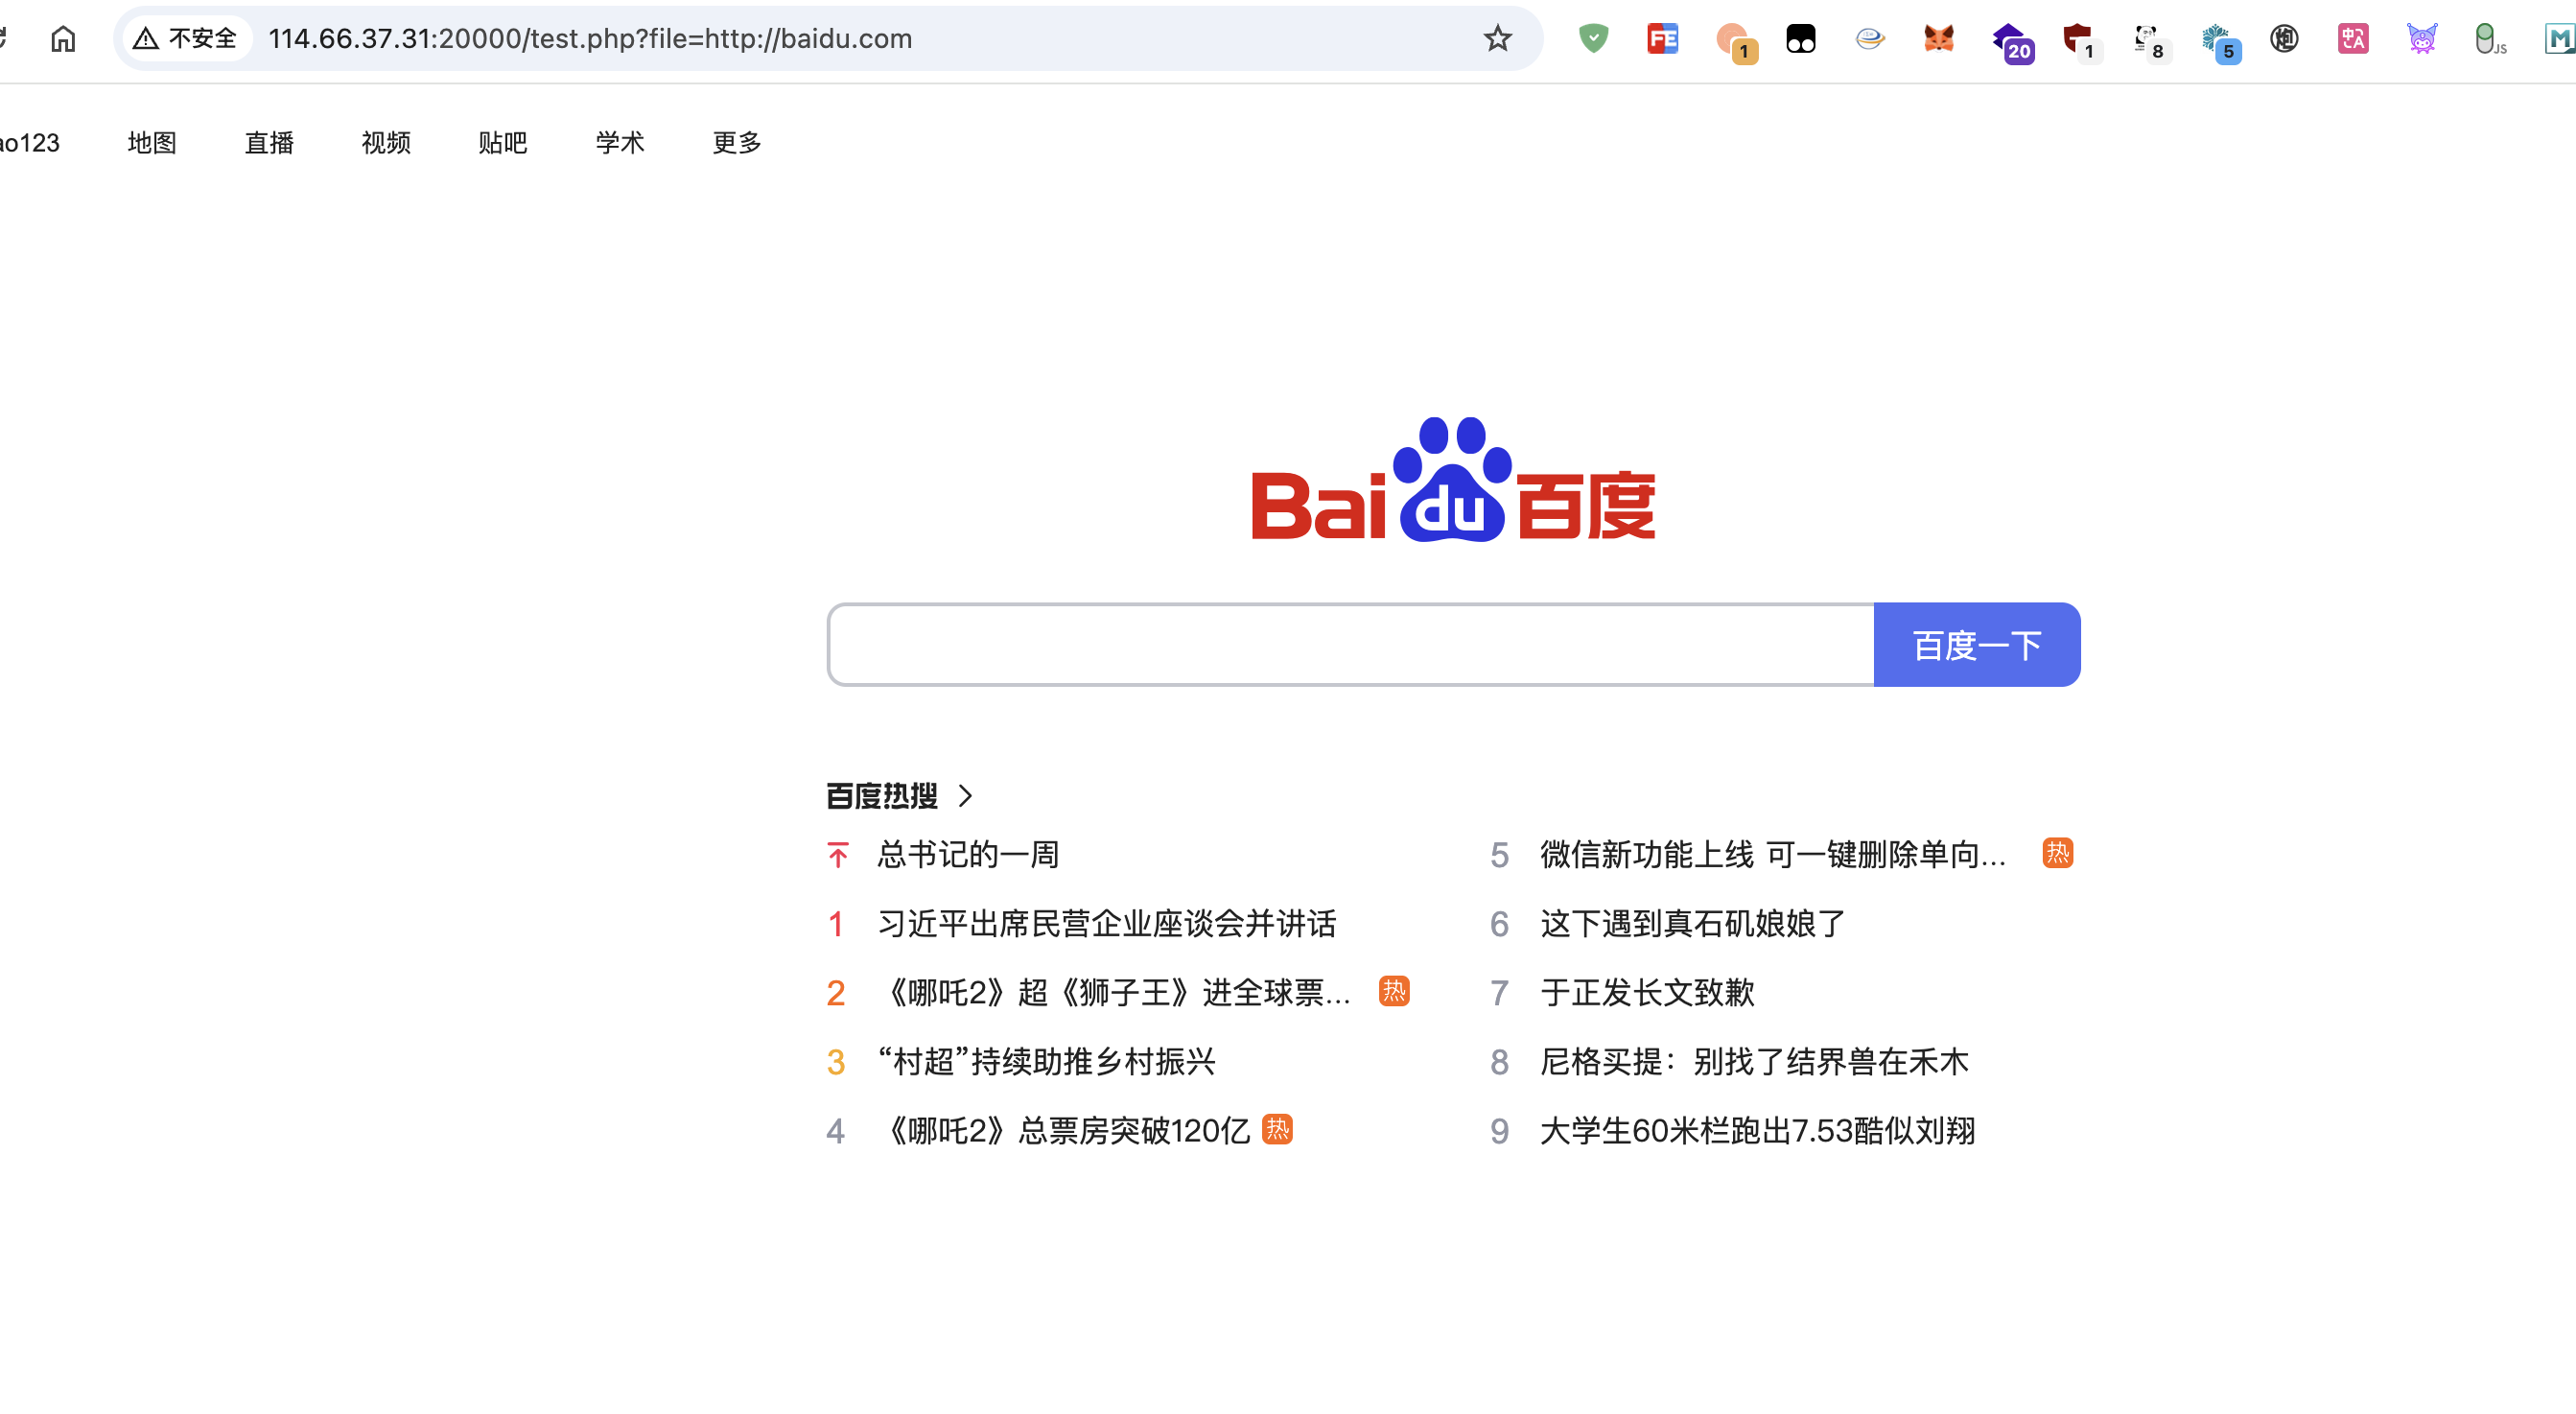Image resolution: width=2576 pixels, height=1414 pixels.
Task: Open the 不安全 site security info
Action: [187, 39]
